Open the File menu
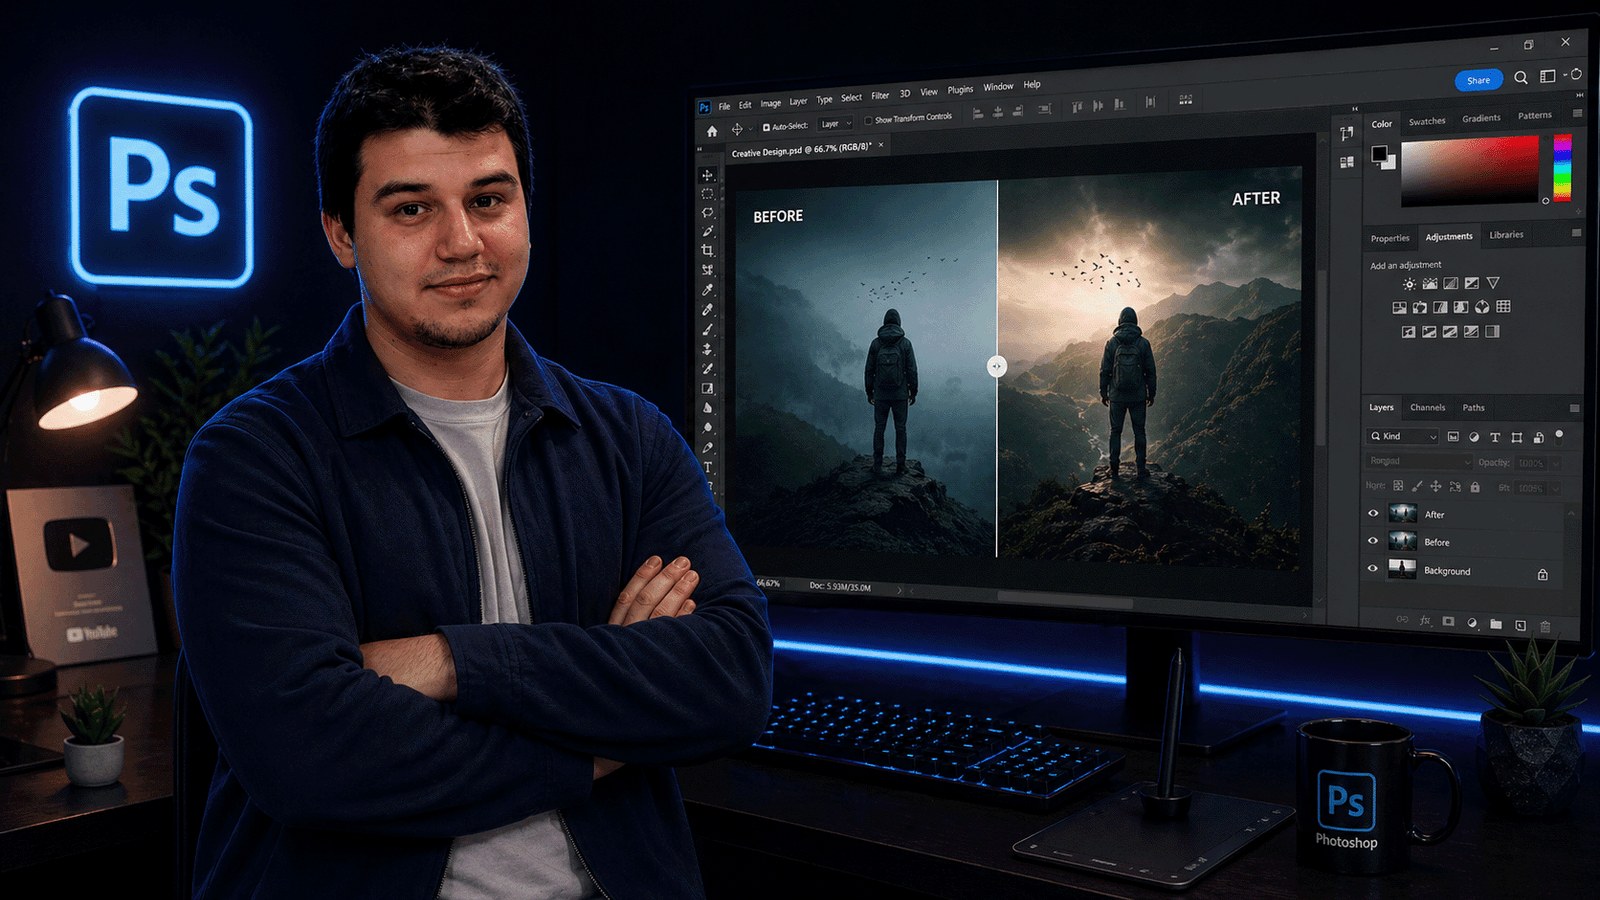This screenshot has width=1600, height=900. [724, 106]
